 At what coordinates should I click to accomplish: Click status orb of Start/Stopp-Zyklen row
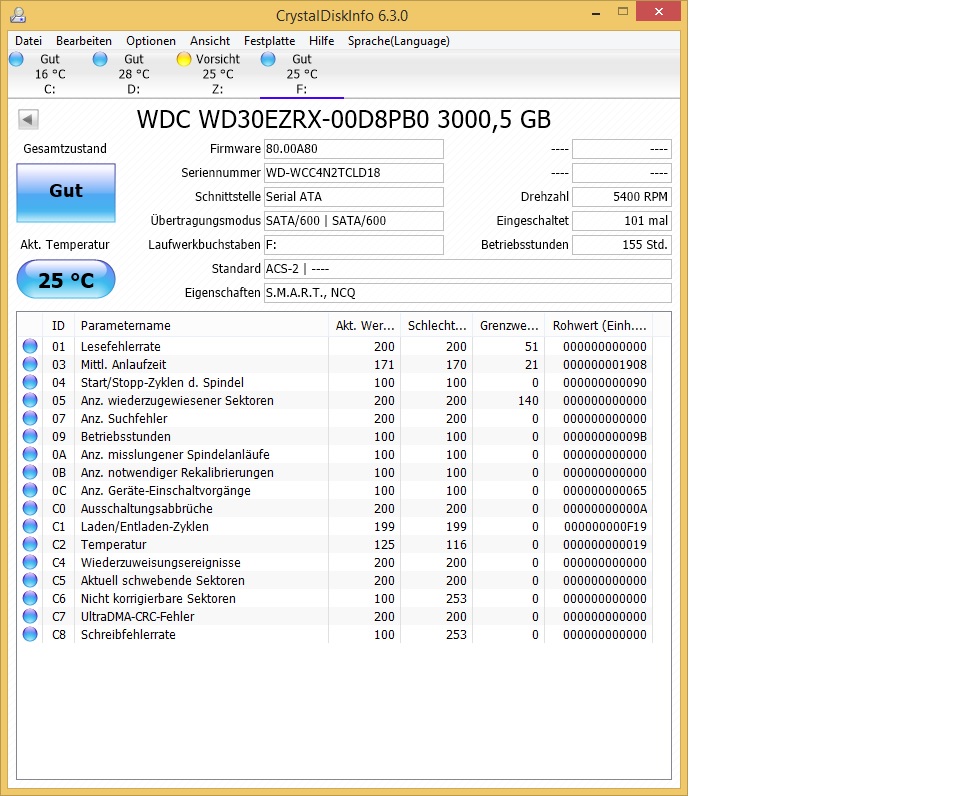(30, 382)
